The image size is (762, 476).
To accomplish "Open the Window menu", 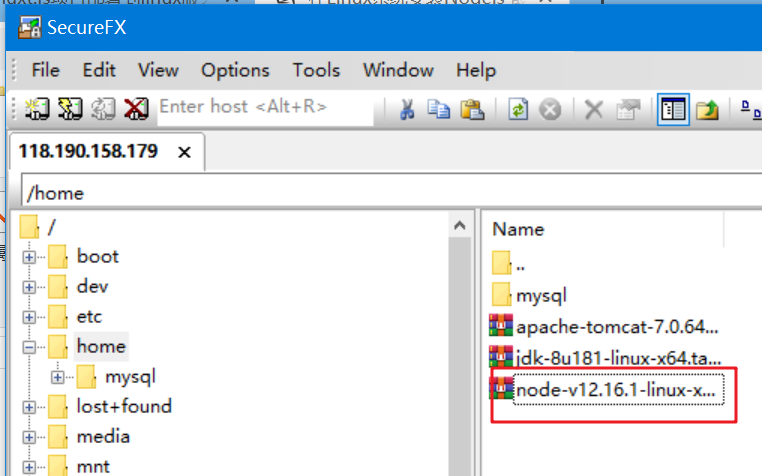I will 398,71.
